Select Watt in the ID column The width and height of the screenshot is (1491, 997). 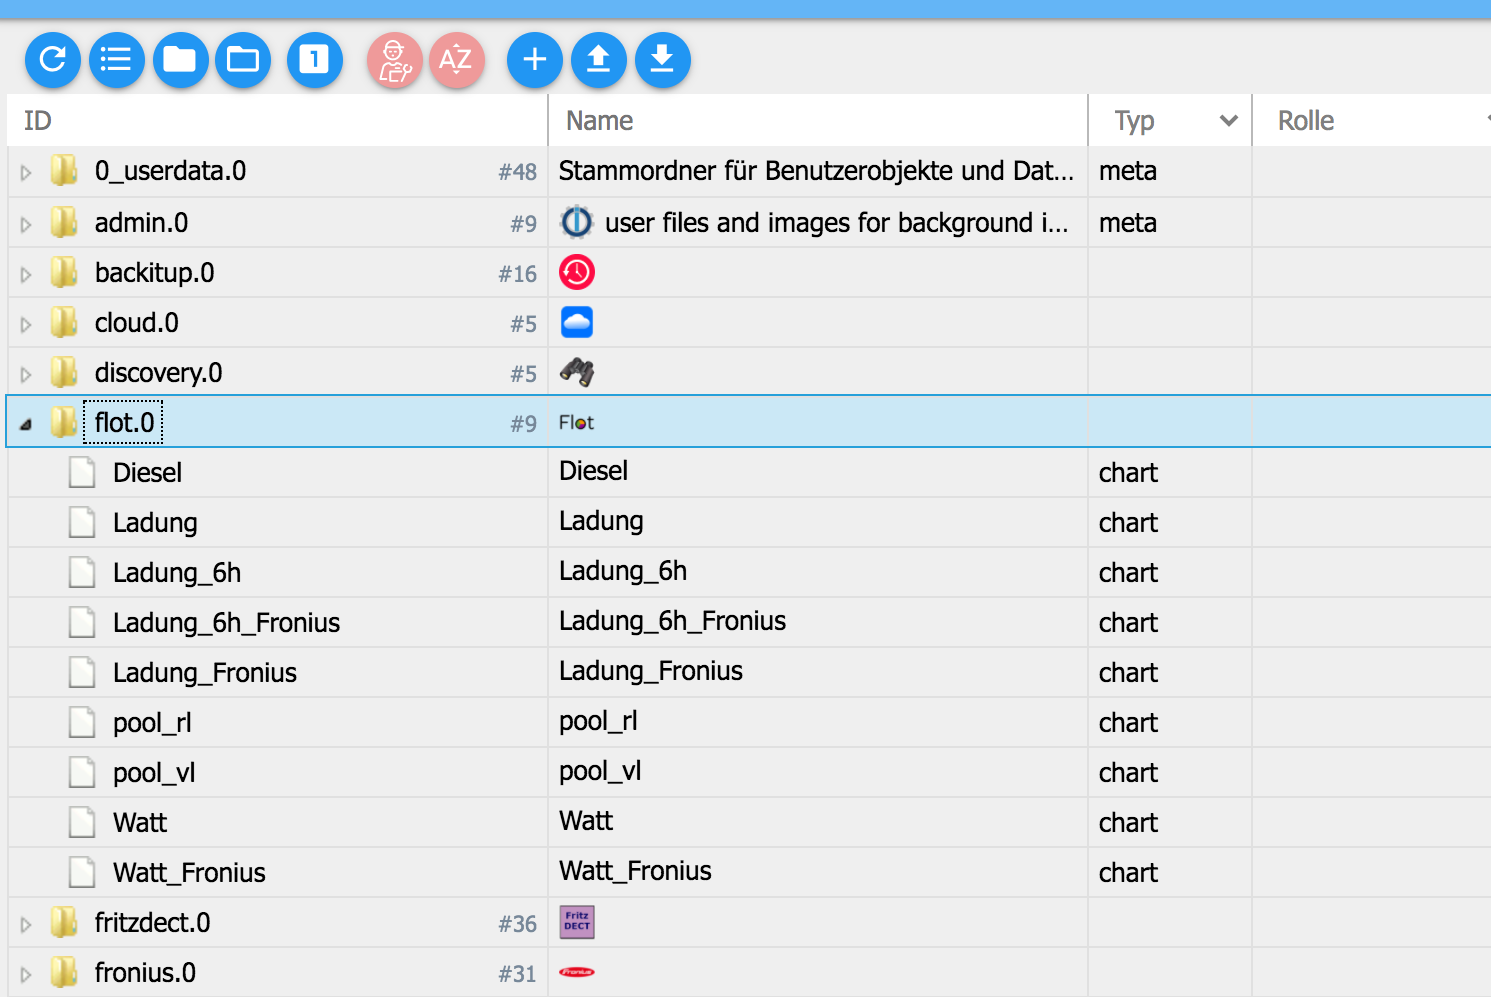140,822
